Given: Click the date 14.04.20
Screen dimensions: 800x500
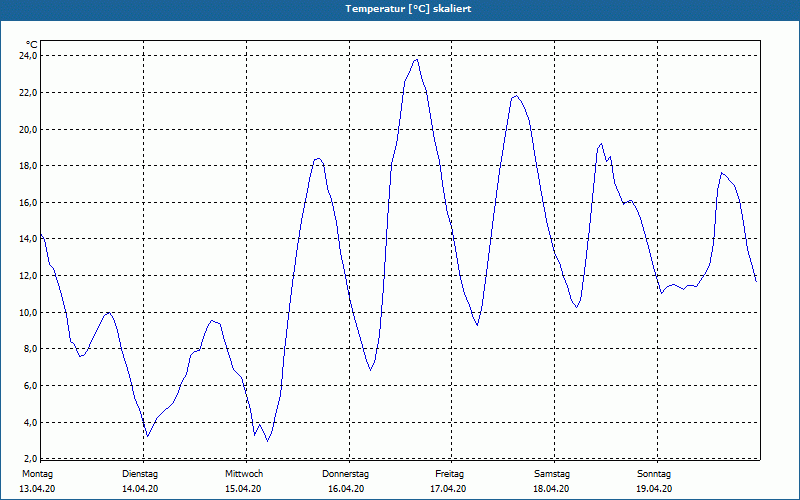Looking at the screenshot, I should click(140, 489).
